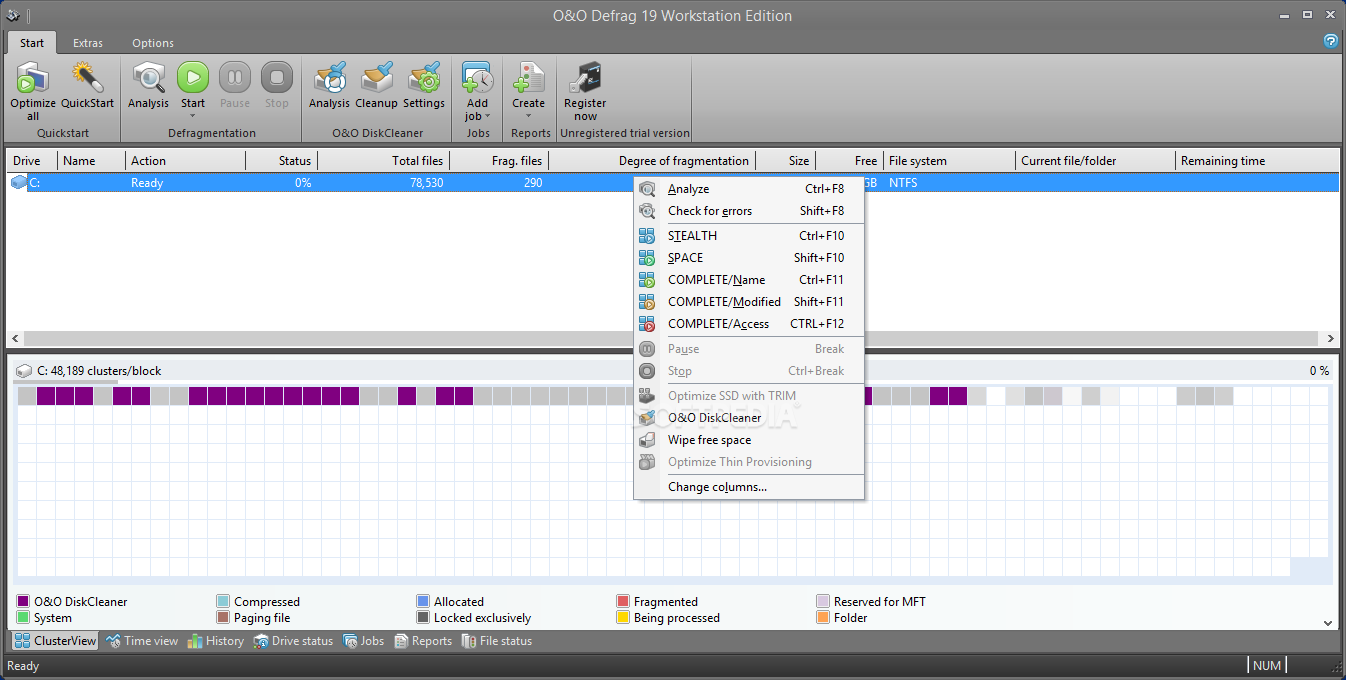Image resolution: width=1346 pixels, height=680 pixels.
Task: Select Change columns... in context menu
Action: click(749, 487)
